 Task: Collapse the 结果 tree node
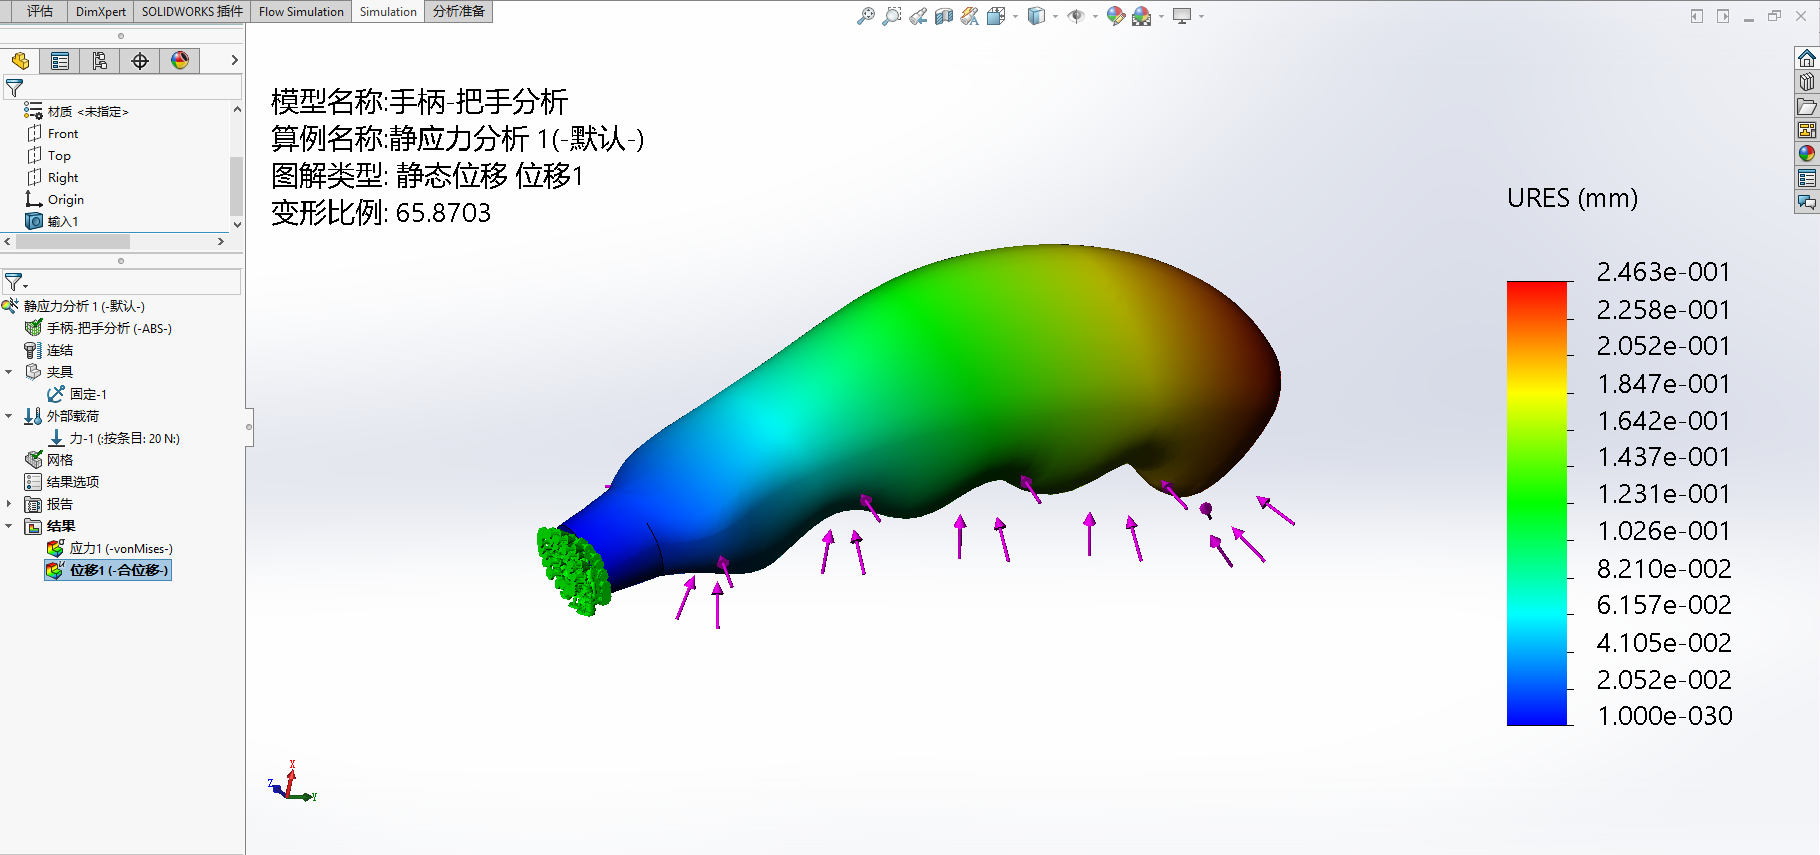[x=9, y=526]
